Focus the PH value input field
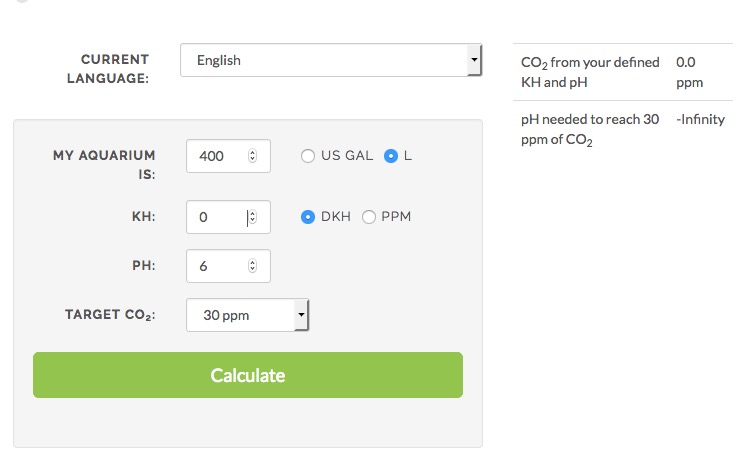The height and width of the screenshot is (473, 753). (x=216, y=266)
